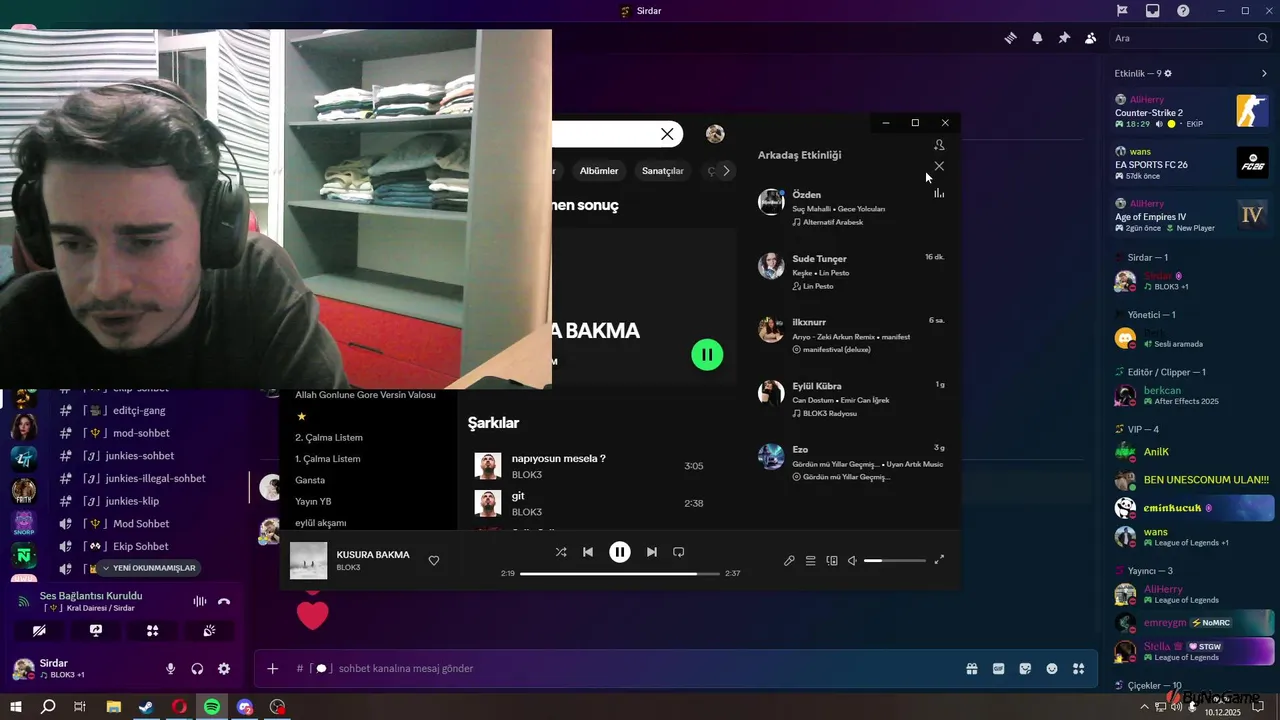Image resolution: width=1280 pixels, height=720 pixels.
Task: Open the Yayın YB playlist
Action: click(x=313, y=501)
